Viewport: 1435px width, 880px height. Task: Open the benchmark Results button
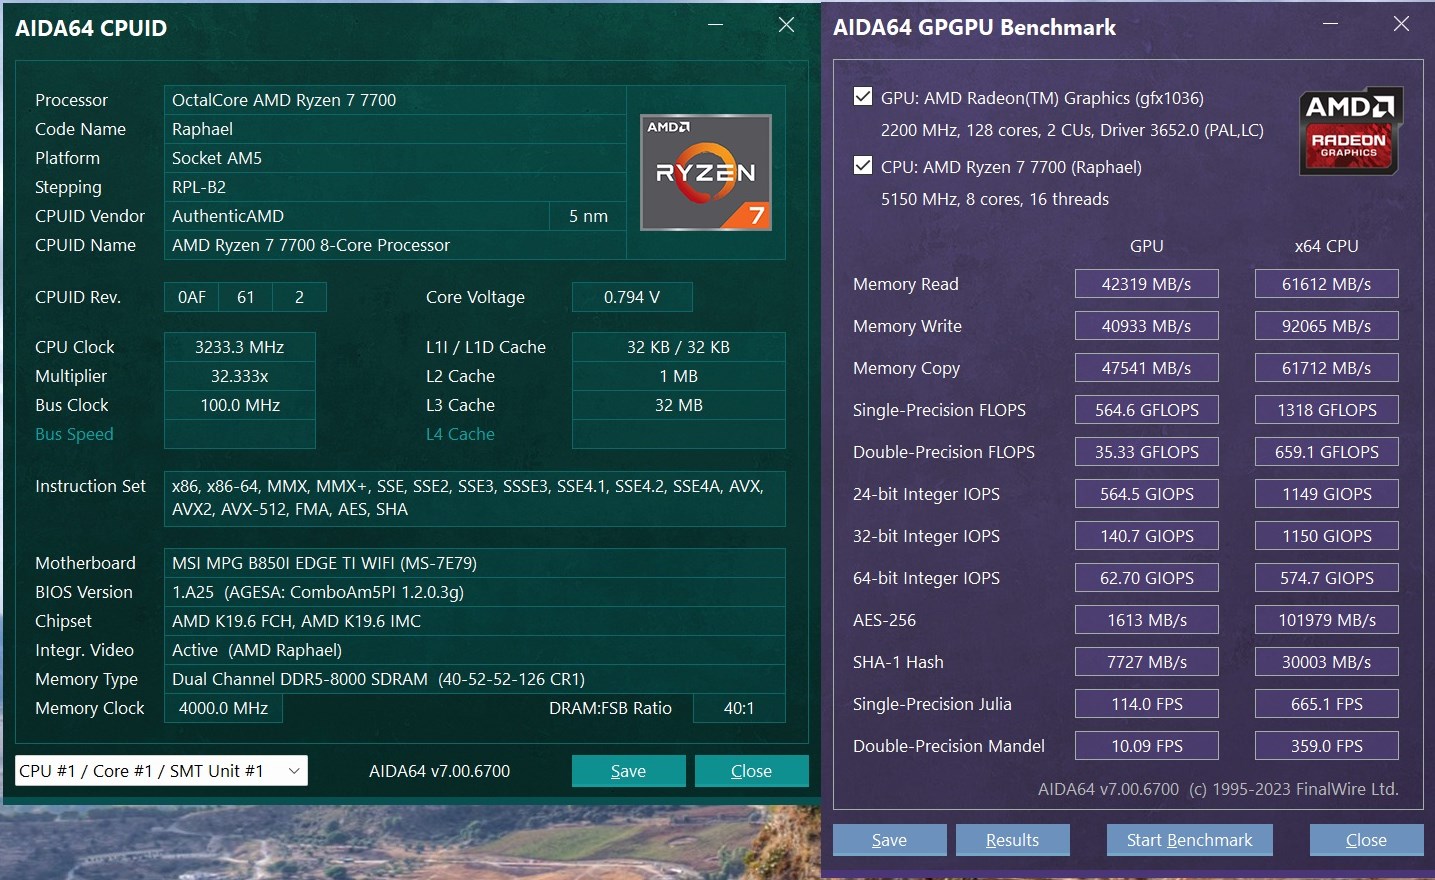point(1012,840)
